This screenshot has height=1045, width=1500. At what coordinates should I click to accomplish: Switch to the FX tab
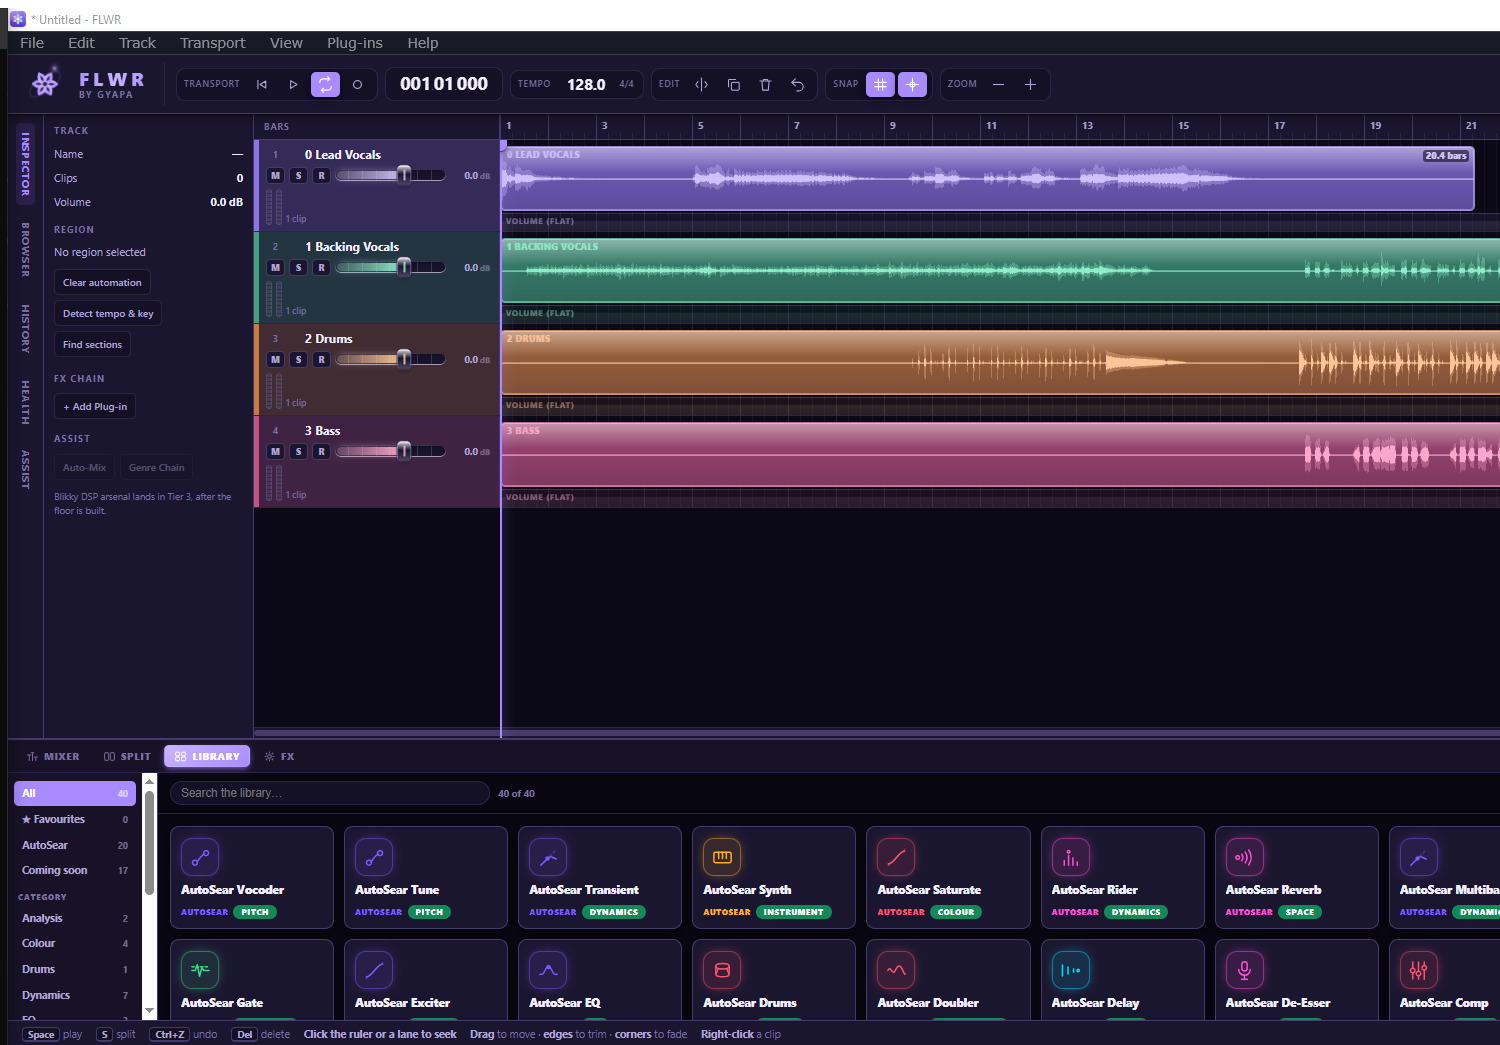(x=279, y=757)
